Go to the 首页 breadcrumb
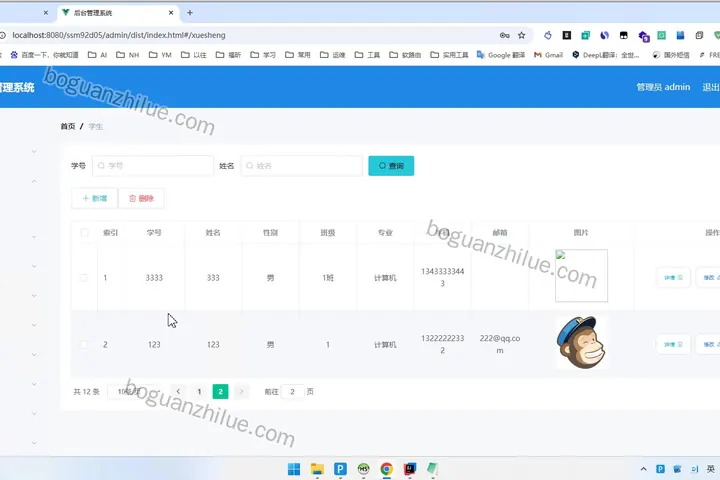The width and height of the screenshot is (720, 480). [x=68, y=126]
